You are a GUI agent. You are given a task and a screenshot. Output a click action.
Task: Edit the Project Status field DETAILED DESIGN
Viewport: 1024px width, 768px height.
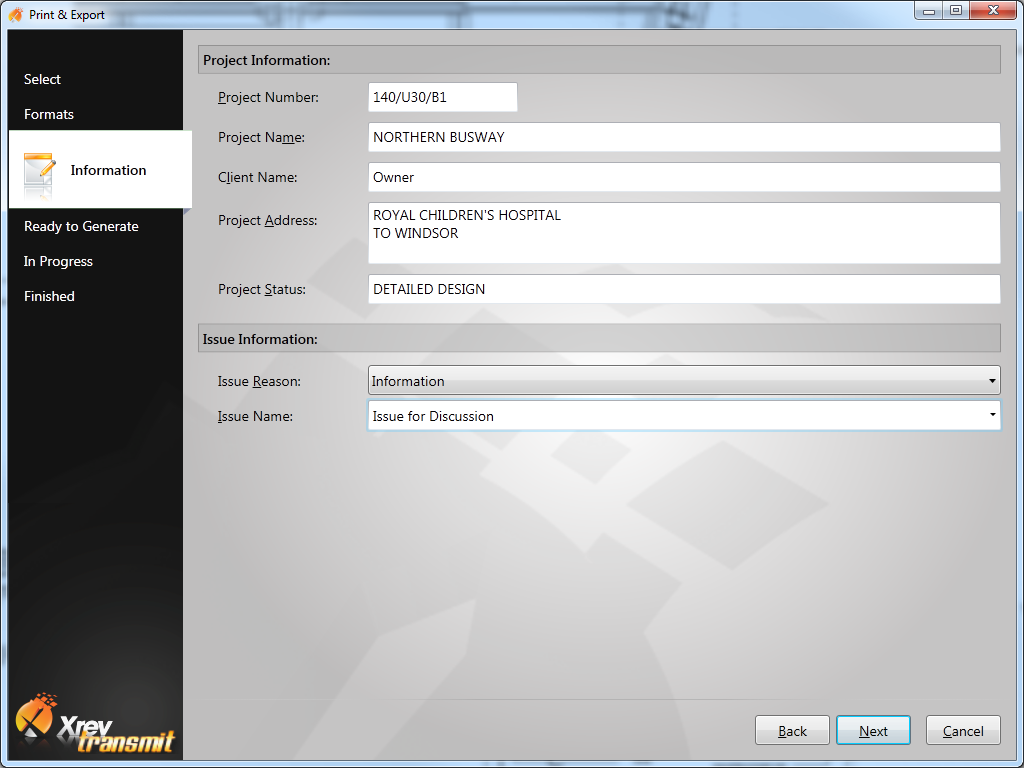coord(684,289)
